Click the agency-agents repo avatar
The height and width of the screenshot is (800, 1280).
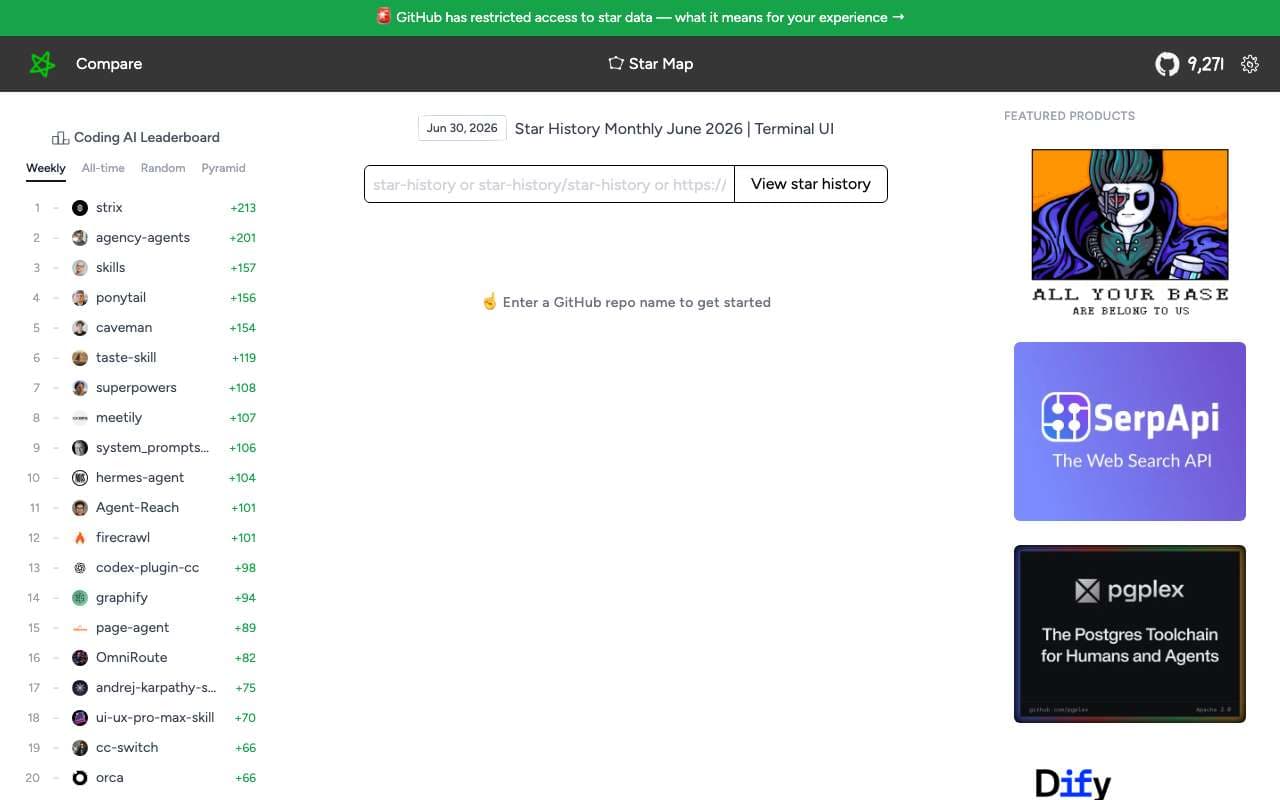point(80,238)
